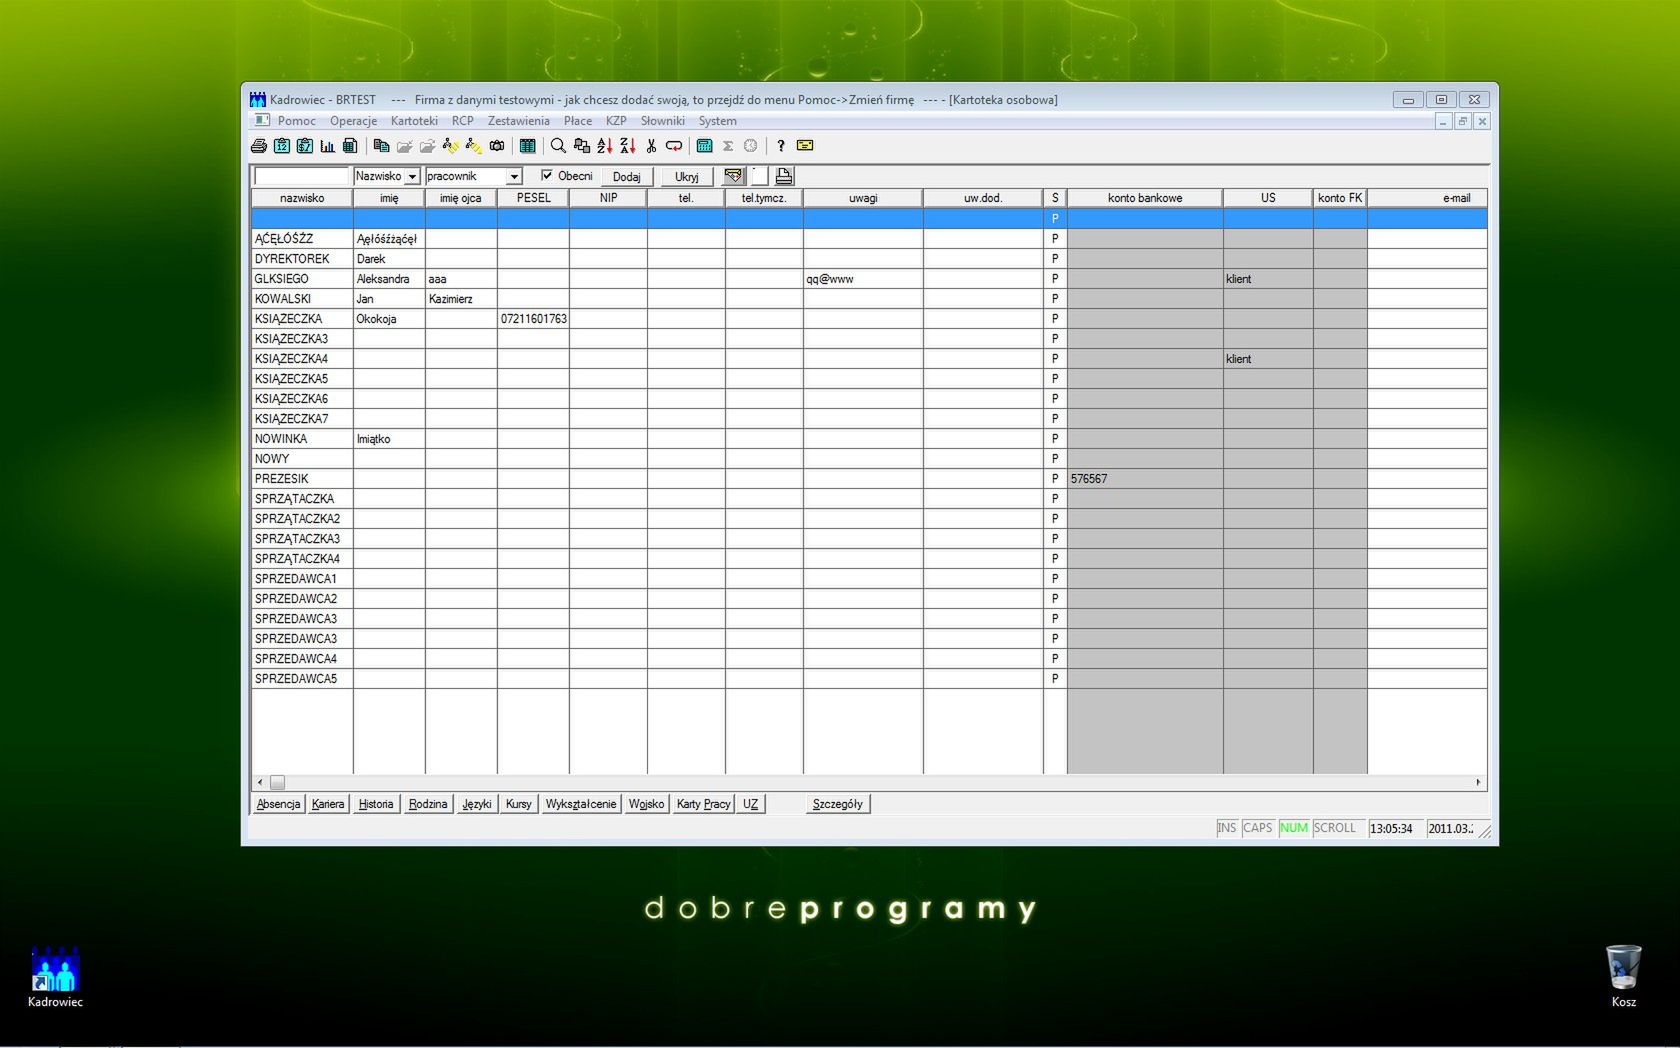Open the Zestawienia menu
This screenshot has height=1048, width=1680.
click(518, 121)
